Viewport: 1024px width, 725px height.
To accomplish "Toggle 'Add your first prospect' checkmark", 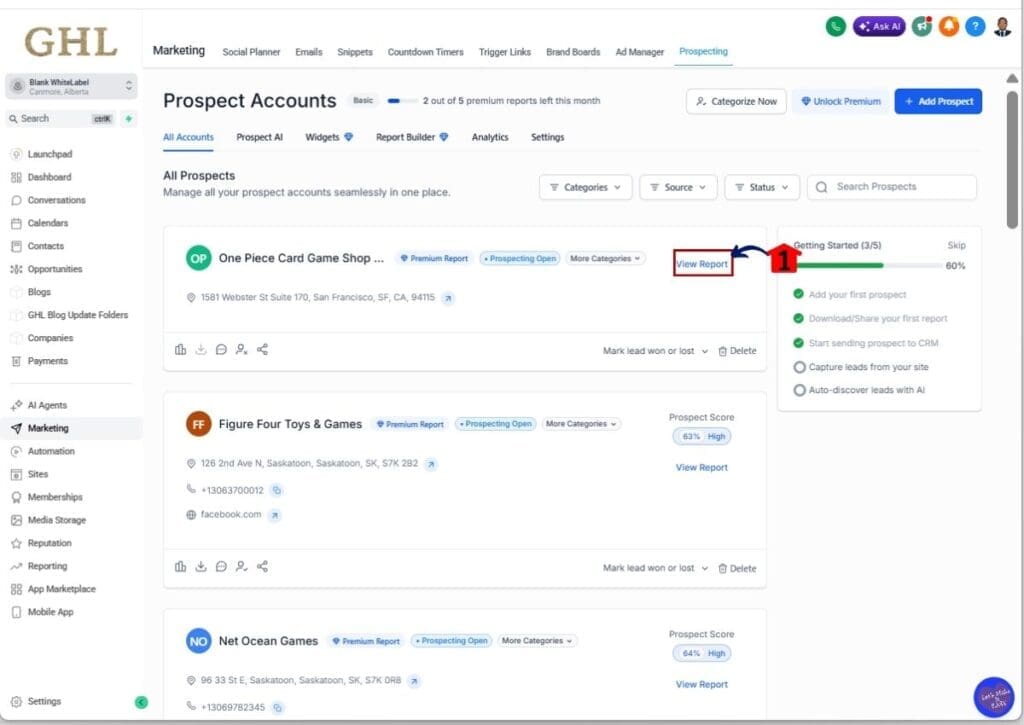I will click(x=799, y=295).
